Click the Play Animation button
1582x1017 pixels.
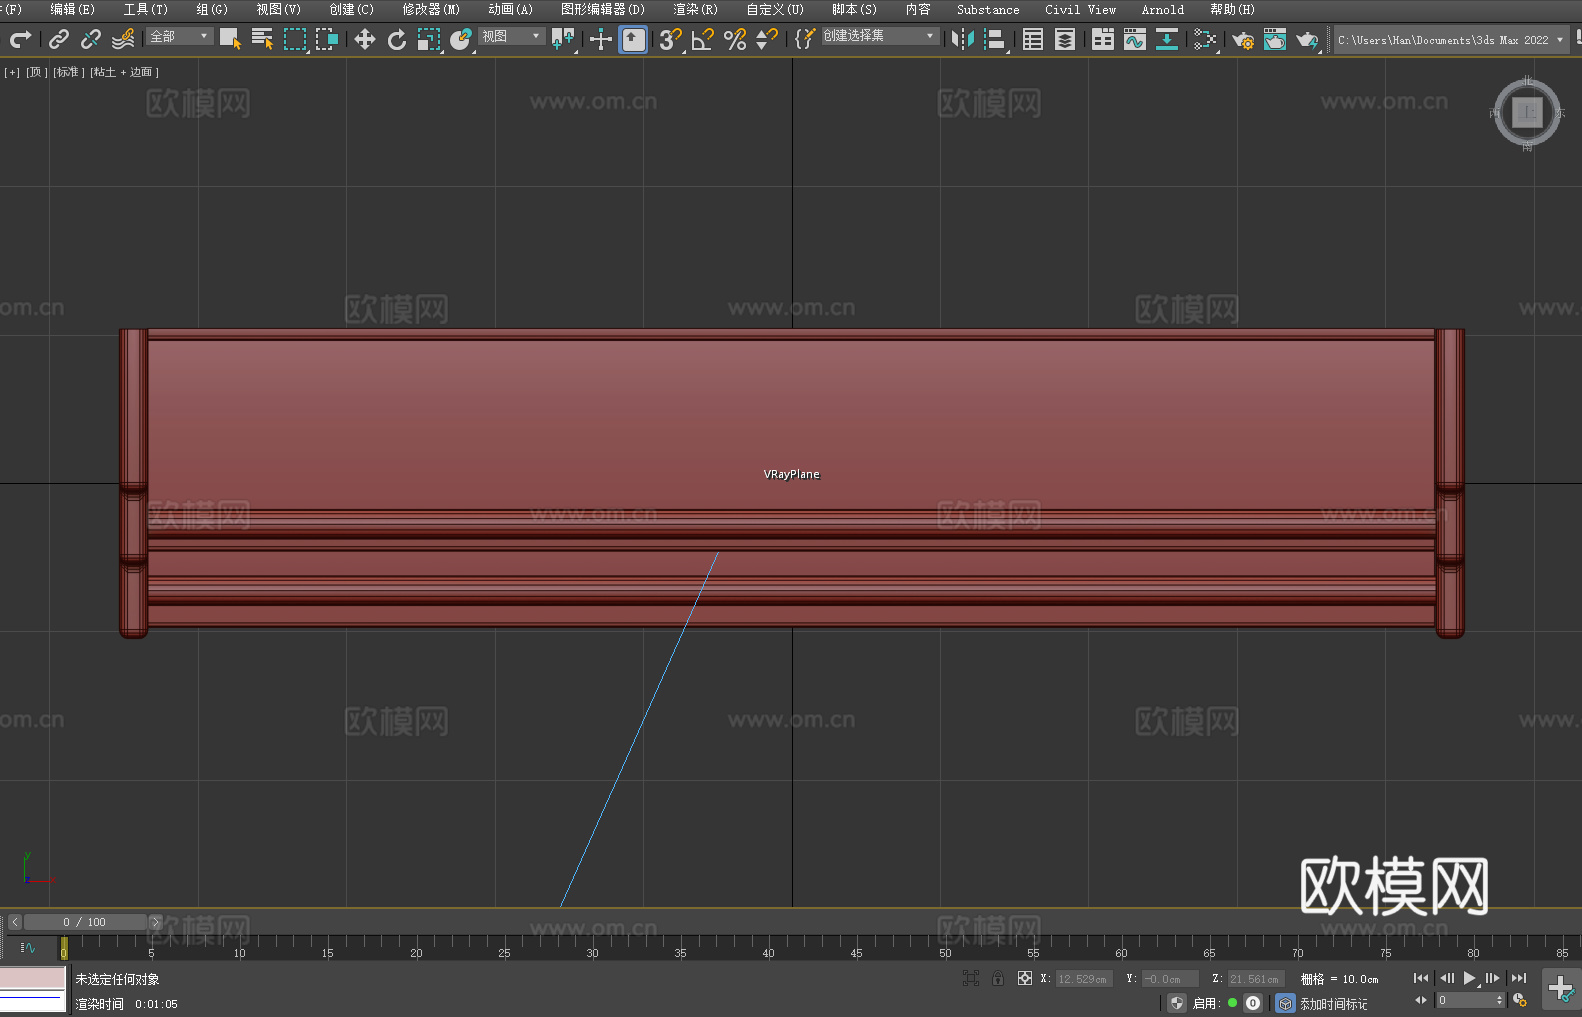point(1469,978)
